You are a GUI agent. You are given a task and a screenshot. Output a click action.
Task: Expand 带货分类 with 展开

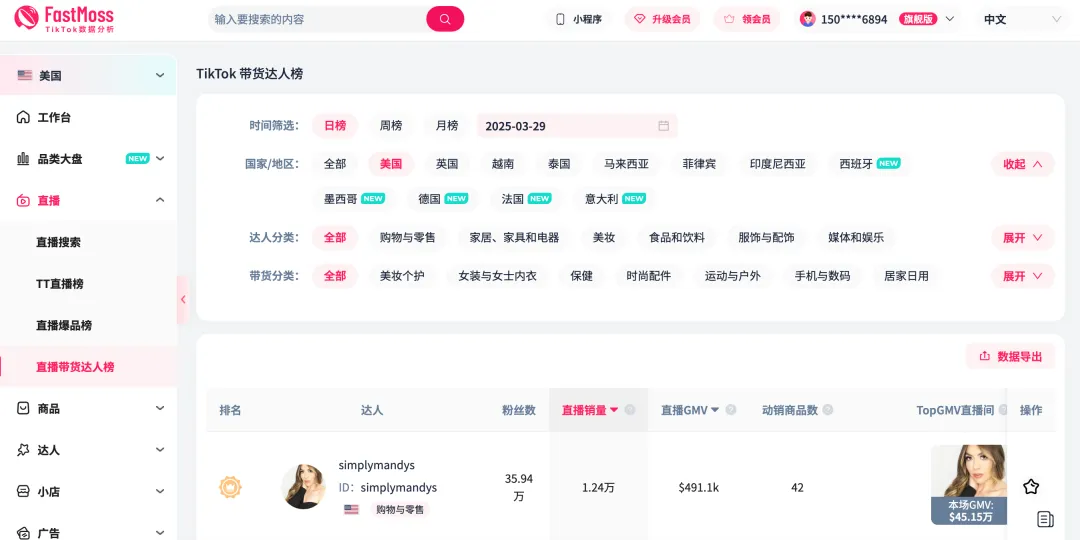[1023, 276]
